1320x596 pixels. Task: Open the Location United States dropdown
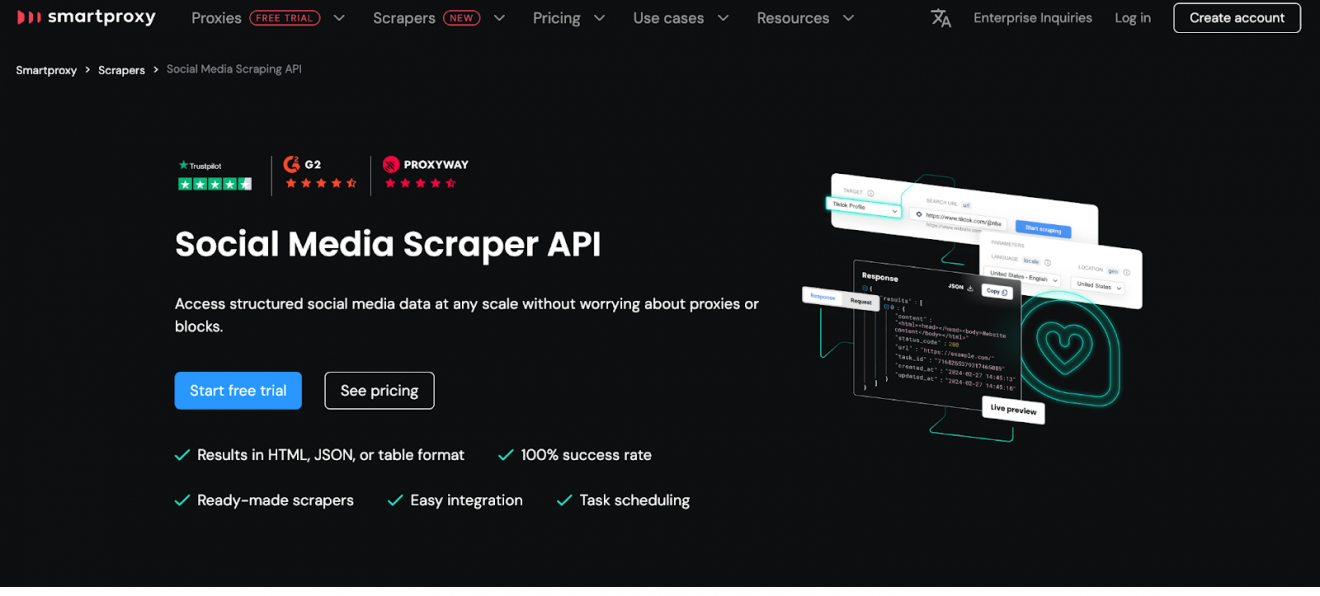1095,284
